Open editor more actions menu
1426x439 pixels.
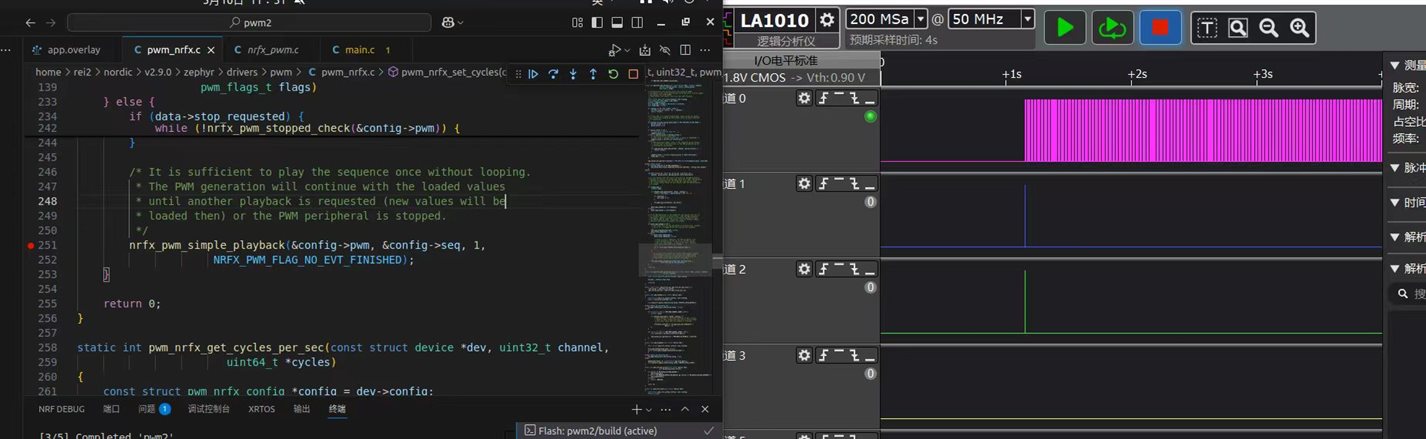coord(705,49)
